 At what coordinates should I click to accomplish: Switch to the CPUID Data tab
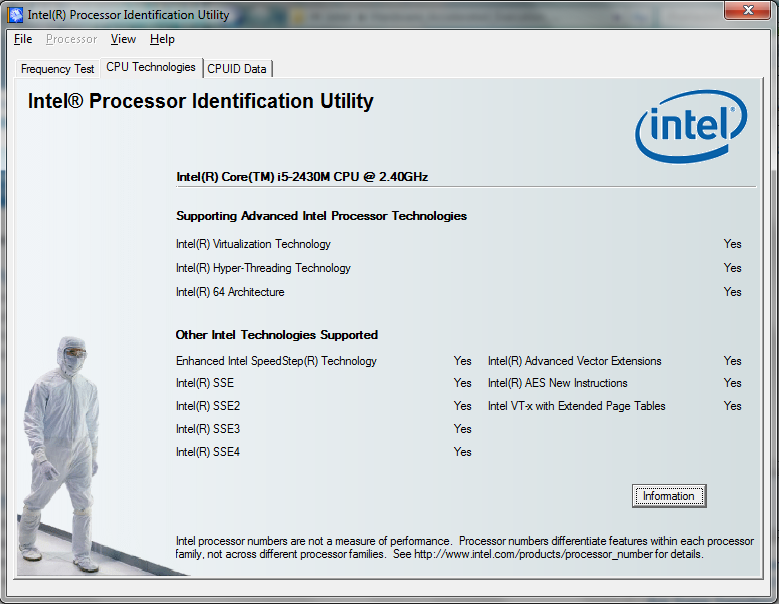237,69
